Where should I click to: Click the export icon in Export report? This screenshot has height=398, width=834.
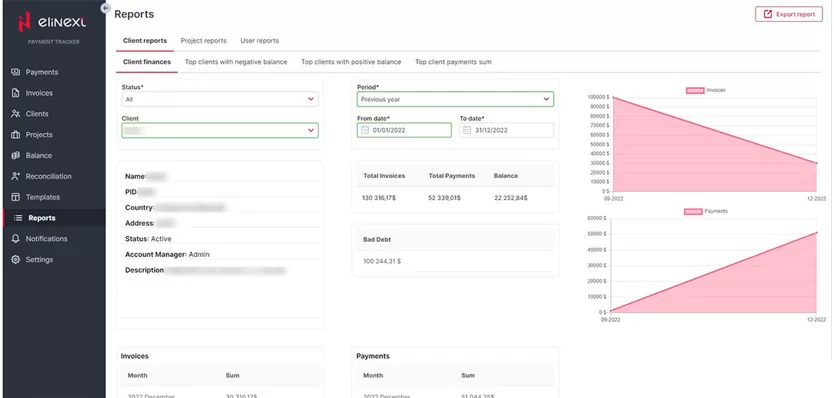click(x=768, y=14)
